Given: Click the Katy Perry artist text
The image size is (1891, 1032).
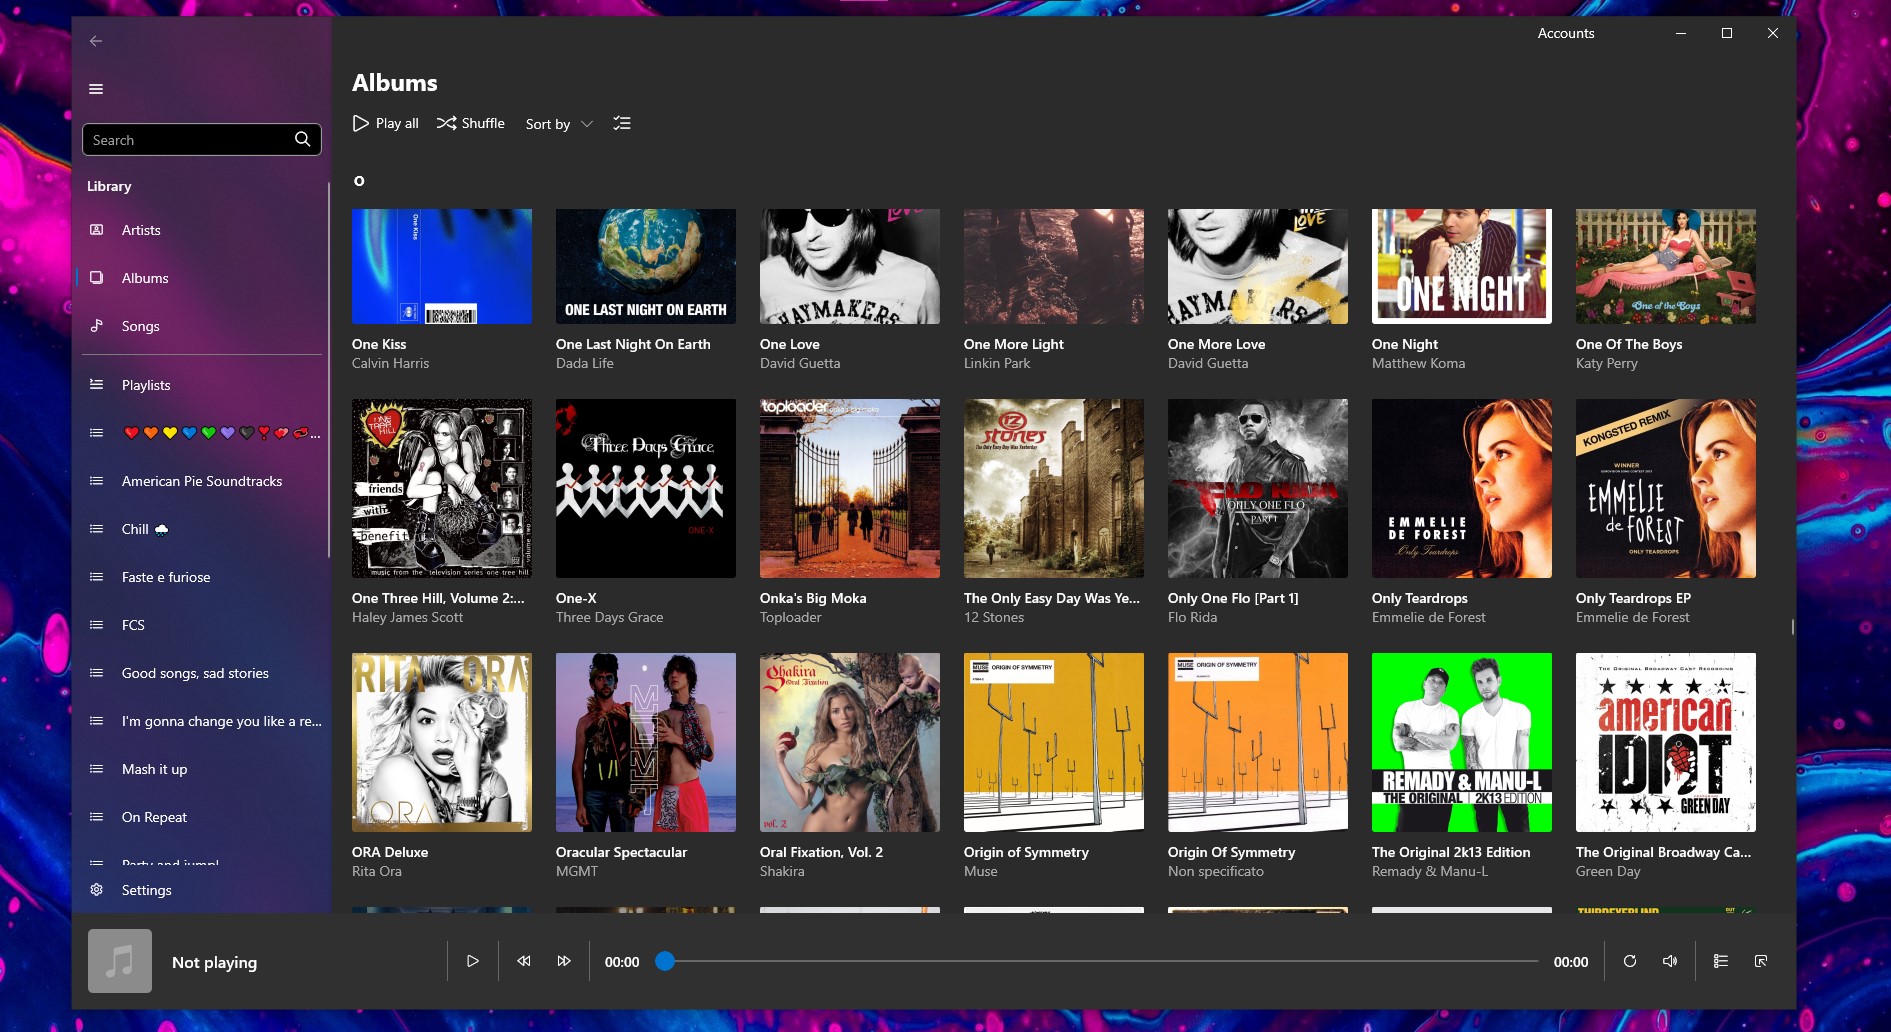Looking at the screenshot, I should [x=1607, y=363].
